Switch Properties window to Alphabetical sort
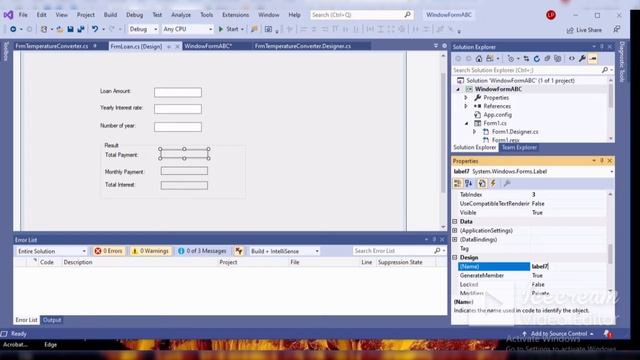 (x=469, y=183)
